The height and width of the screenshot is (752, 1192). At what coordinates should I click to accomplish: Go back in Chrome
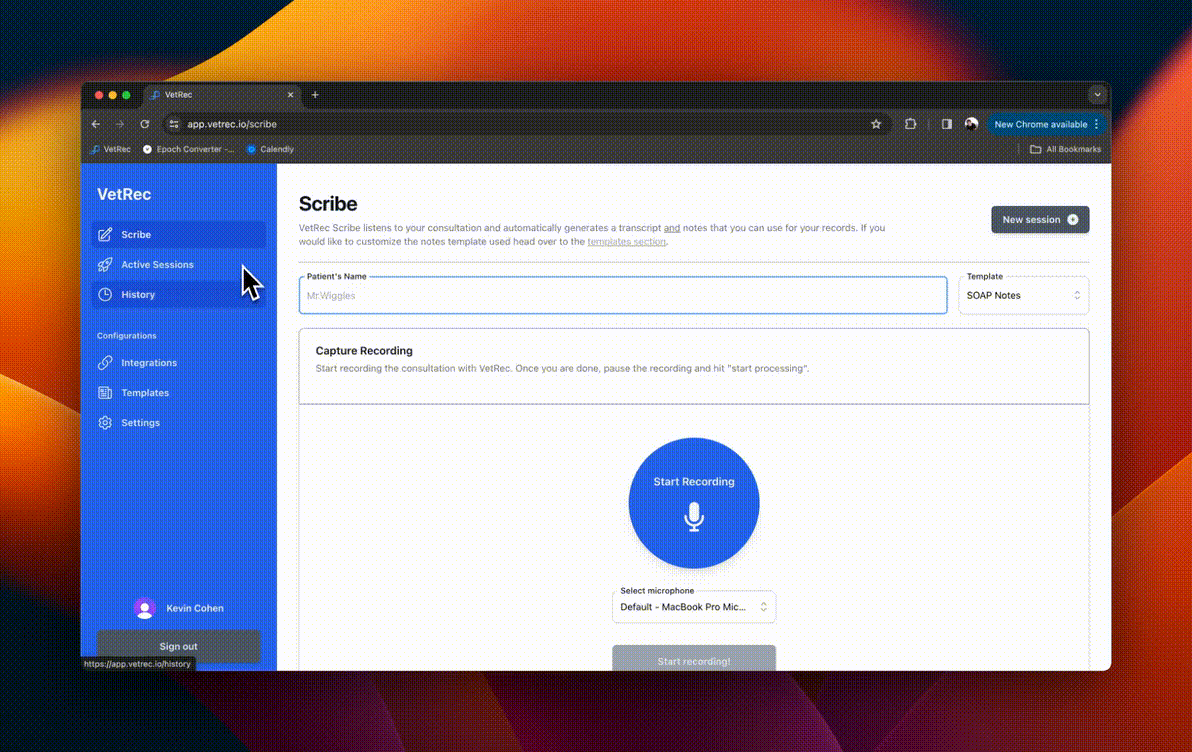pyautogui.click(x=96, y=124)
